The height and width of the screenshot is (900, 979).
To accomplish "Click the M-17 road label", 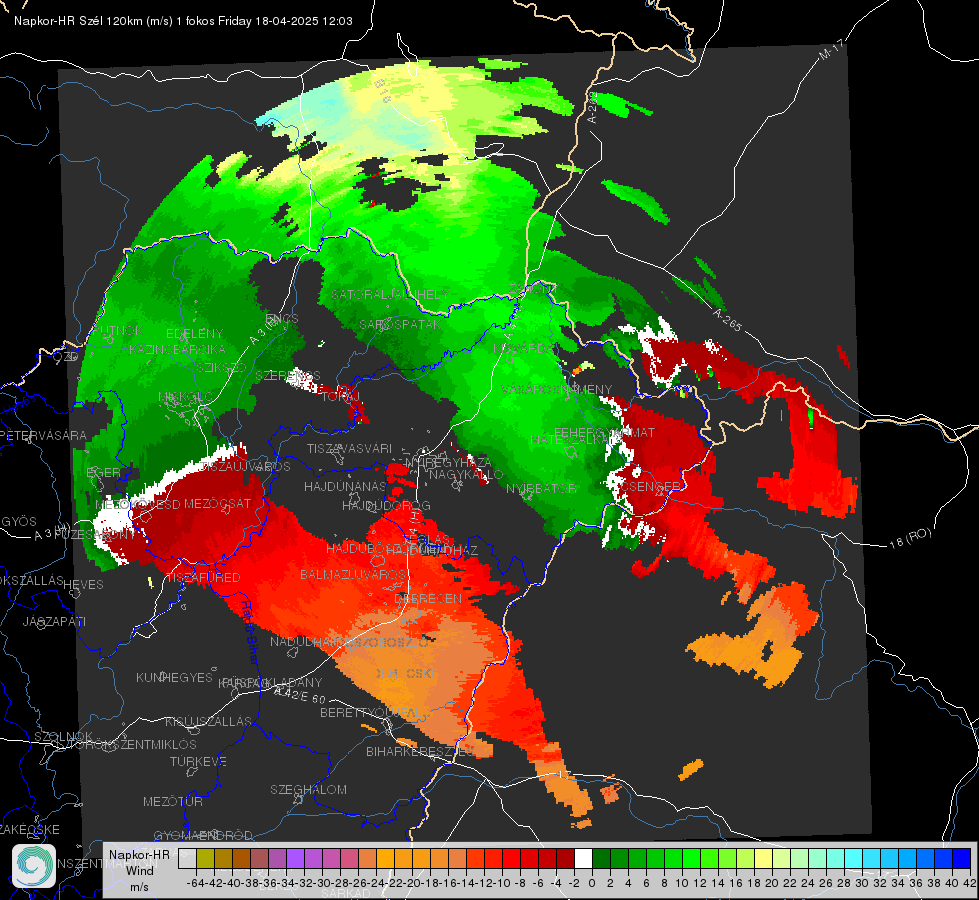I will coord(831,50).
